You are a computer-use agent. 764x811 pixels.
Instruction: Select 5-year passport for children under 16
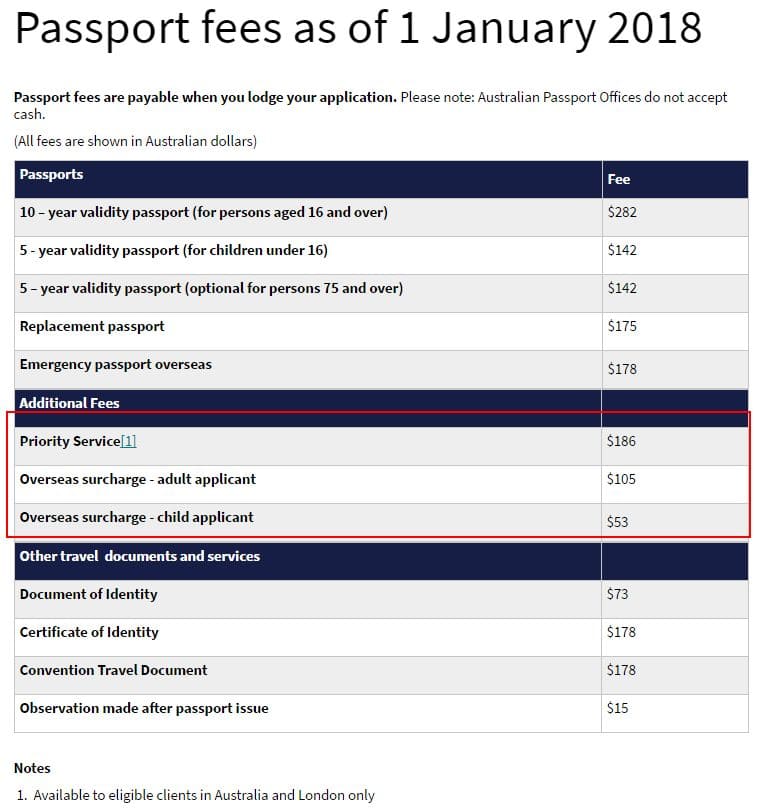pyautogui.click(x=381, y=256)
